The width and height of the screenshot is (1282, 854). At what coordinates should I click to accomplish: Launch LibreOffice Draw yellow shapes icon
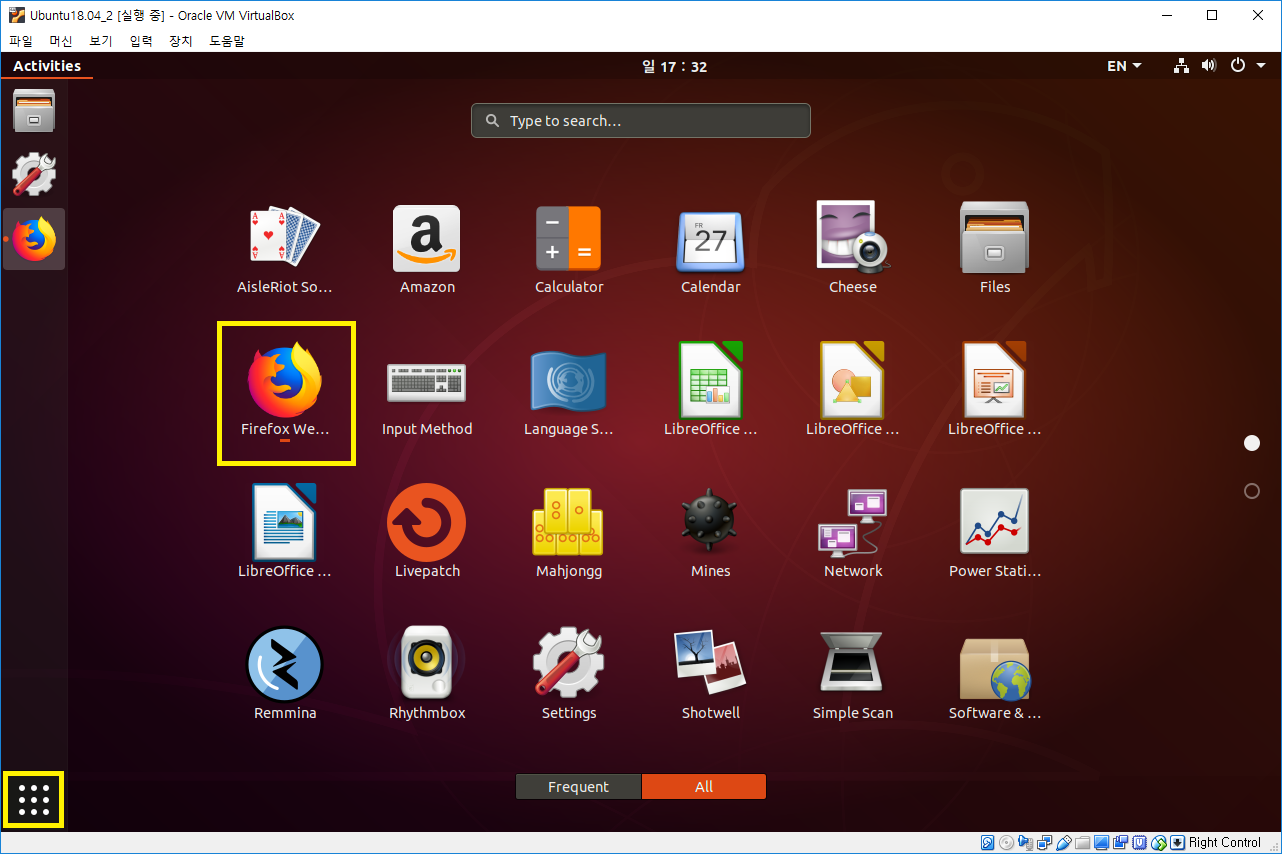pos(853,392)
